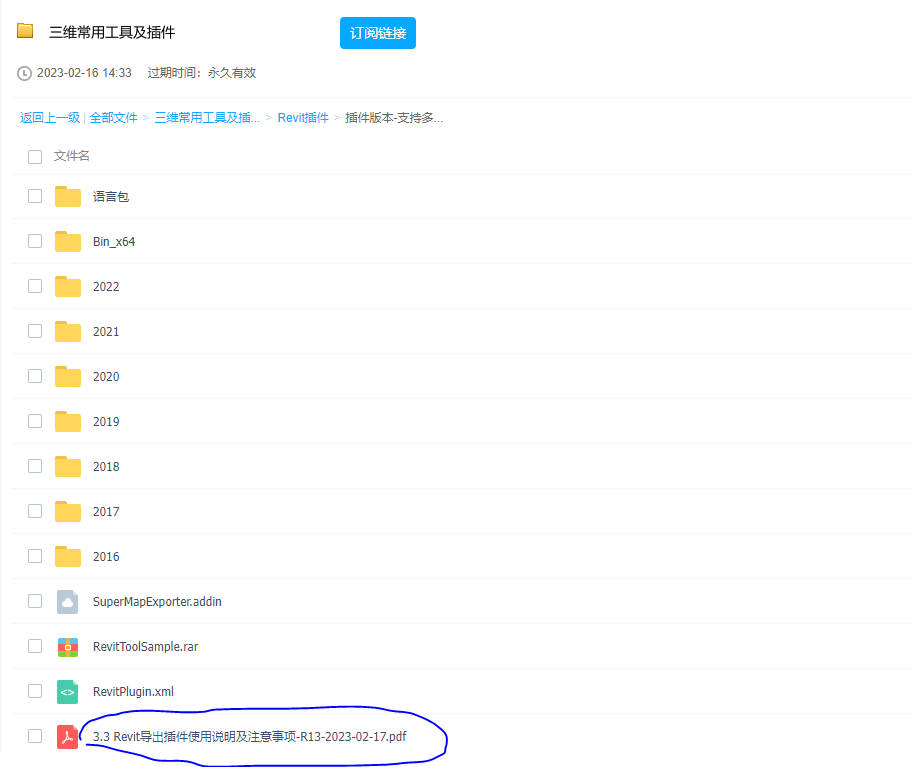Click the RevitPlugin.xml code file icon
This screenshot has height=767, width=913.
(68, 692)
